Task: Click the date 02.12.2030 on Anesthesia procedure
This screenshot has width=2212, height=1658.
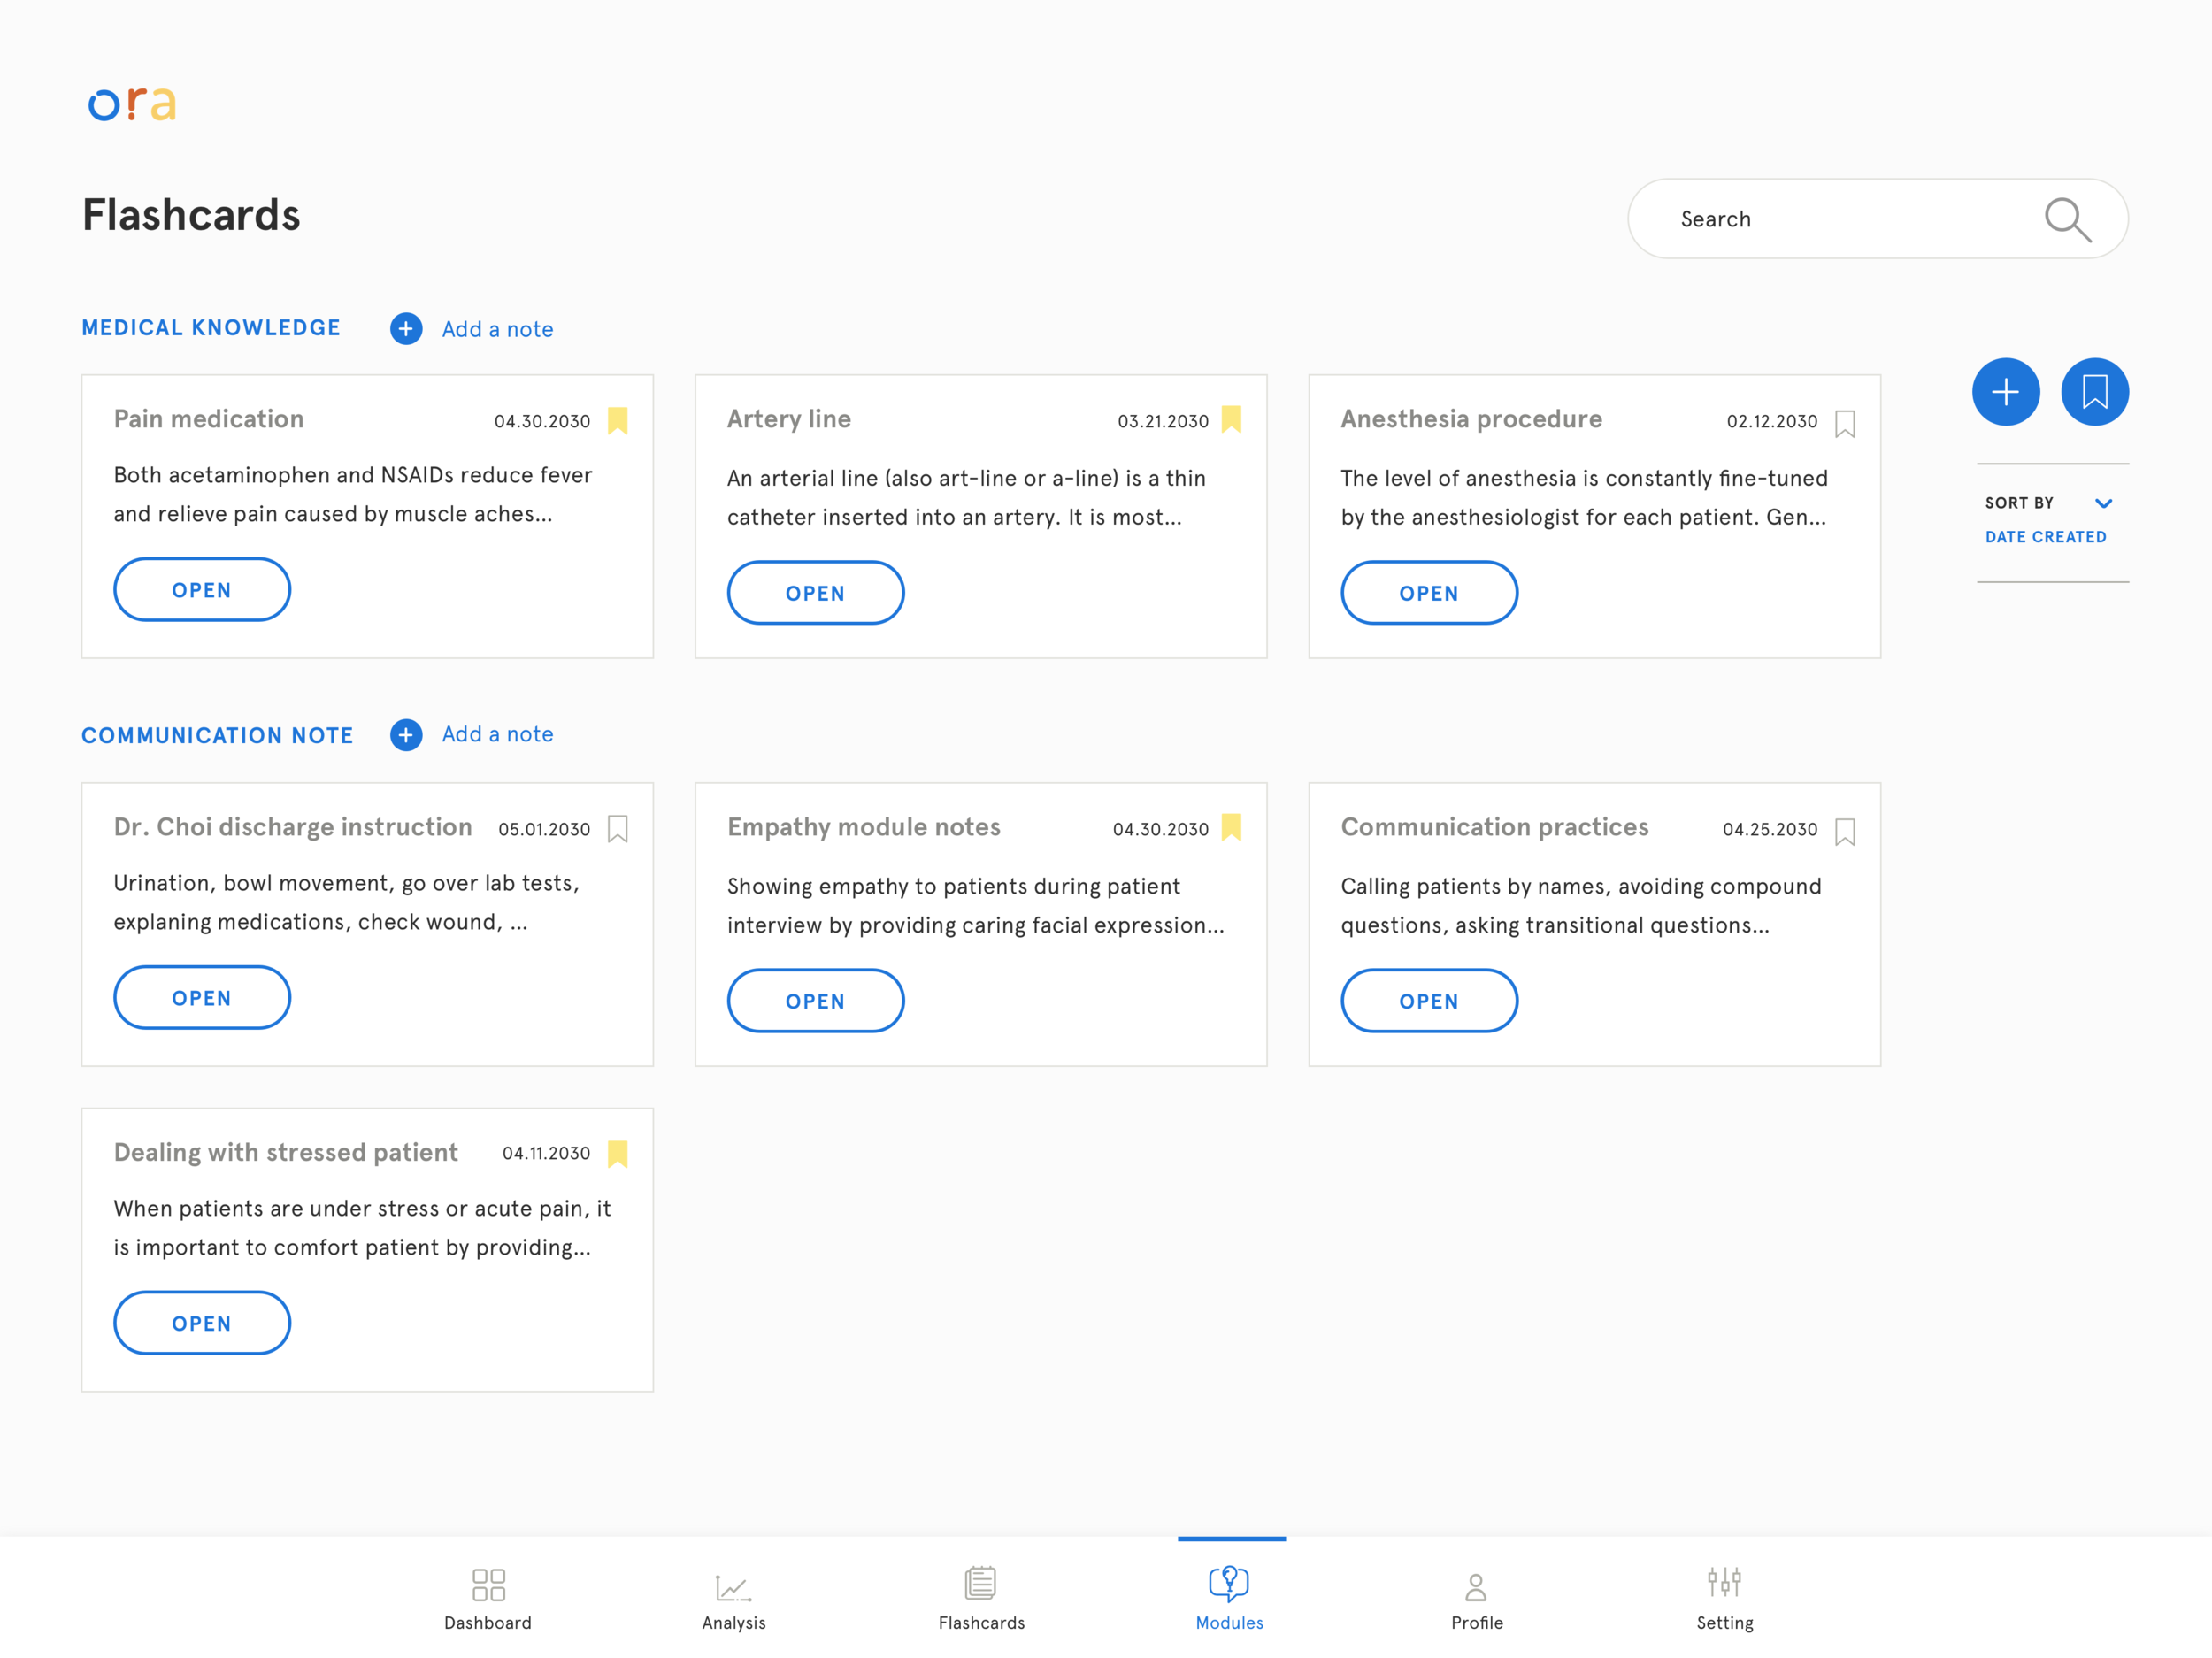Action: coord(1772,422)
